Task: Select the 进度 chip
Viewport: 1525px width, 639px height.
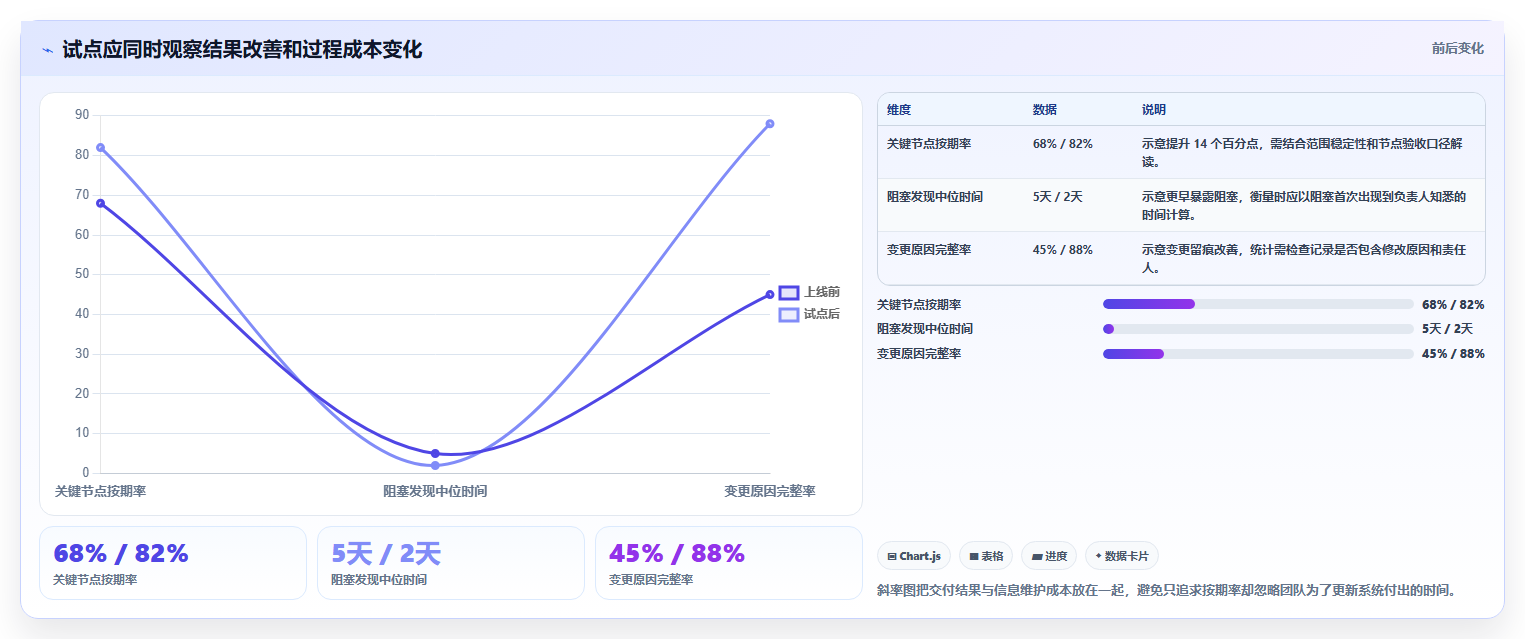Action: (1049, 556)
